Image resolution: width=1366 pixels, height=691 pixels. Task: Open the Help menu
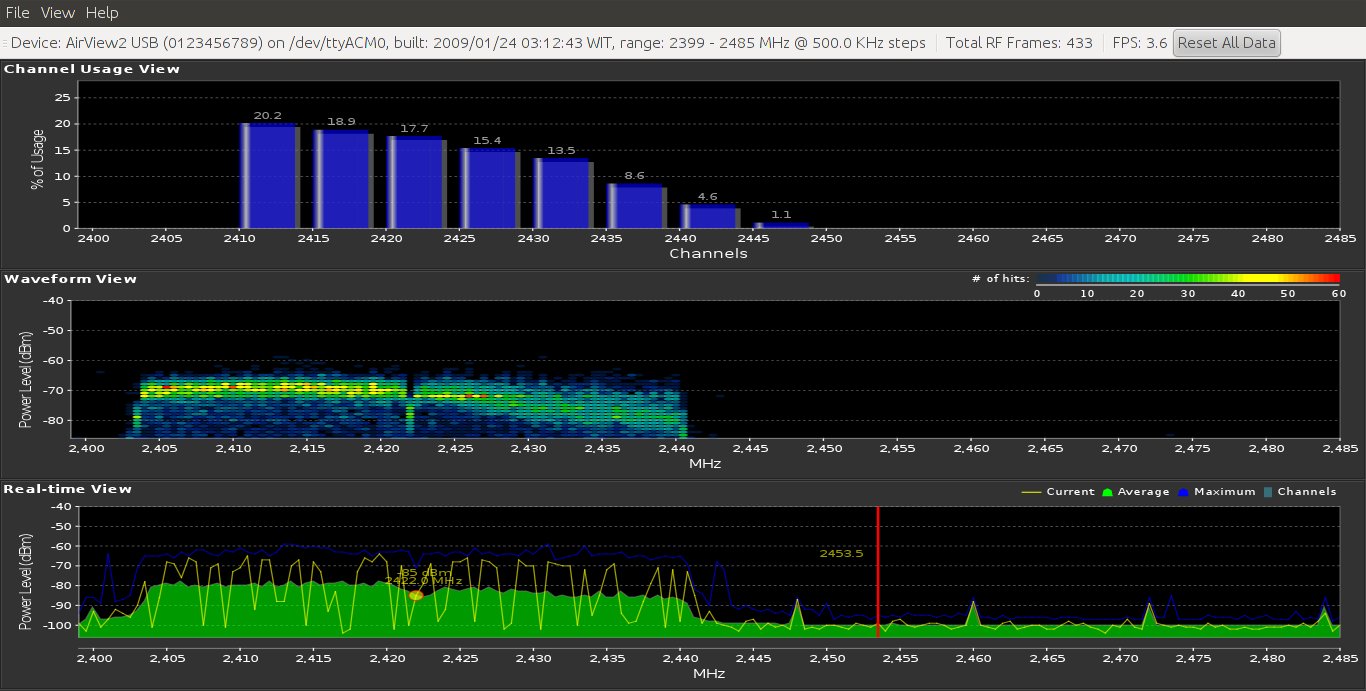pyautogui.click(x=101, y=13)
